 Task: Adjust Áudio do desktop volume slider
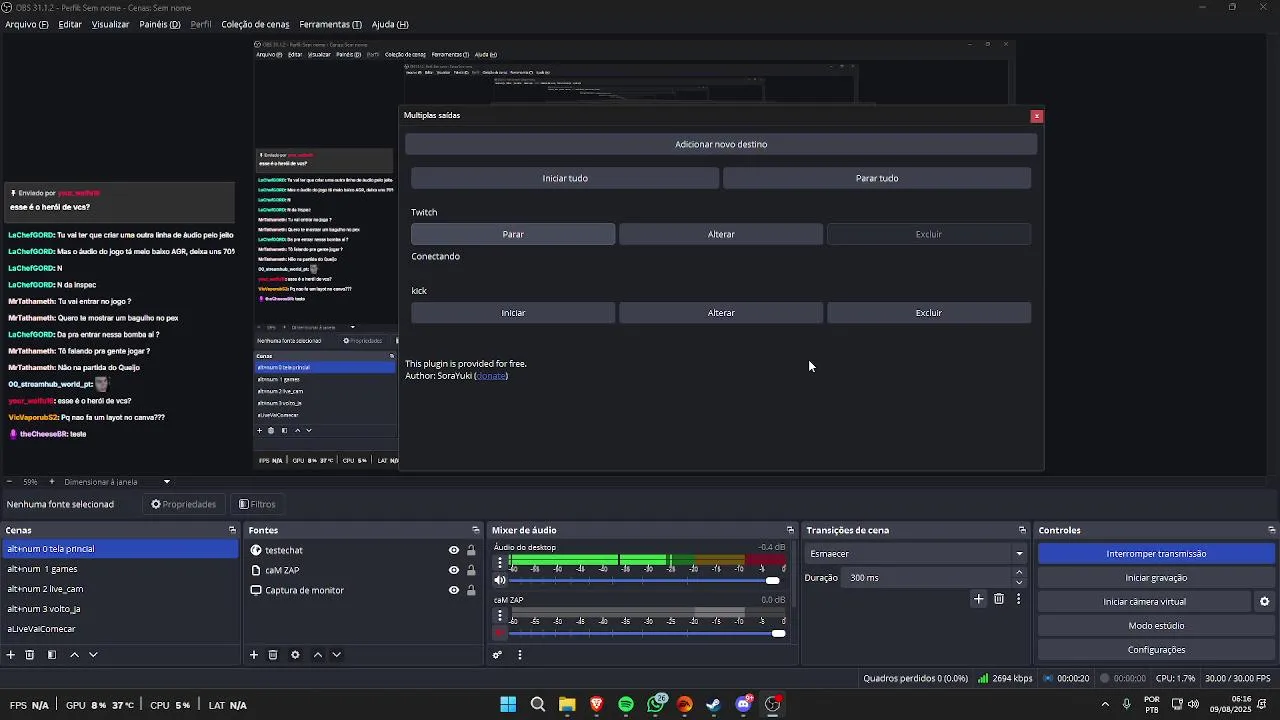pos(645,580)
